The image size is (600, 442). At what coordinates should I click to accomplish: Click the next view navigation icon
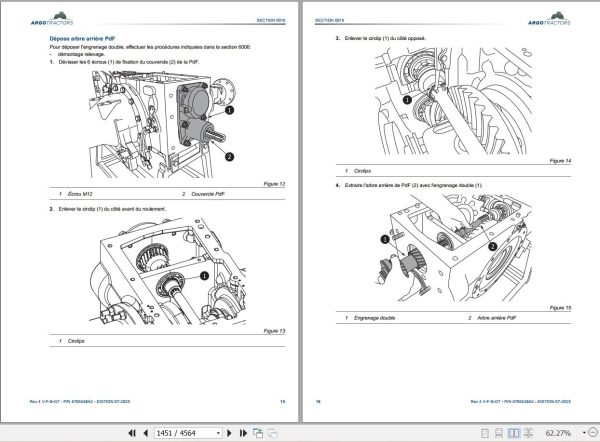(272, 433)
